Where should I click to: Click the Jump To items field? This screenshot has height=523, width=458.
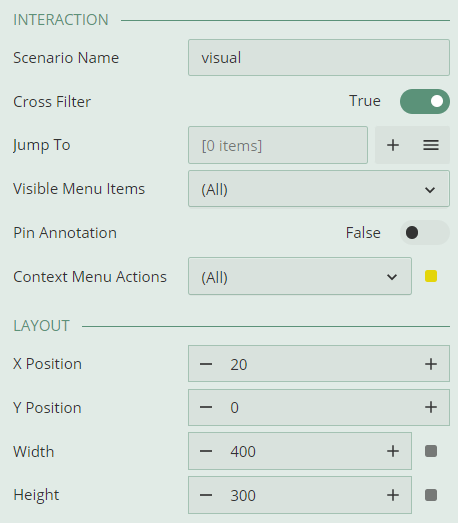[278, 145]
